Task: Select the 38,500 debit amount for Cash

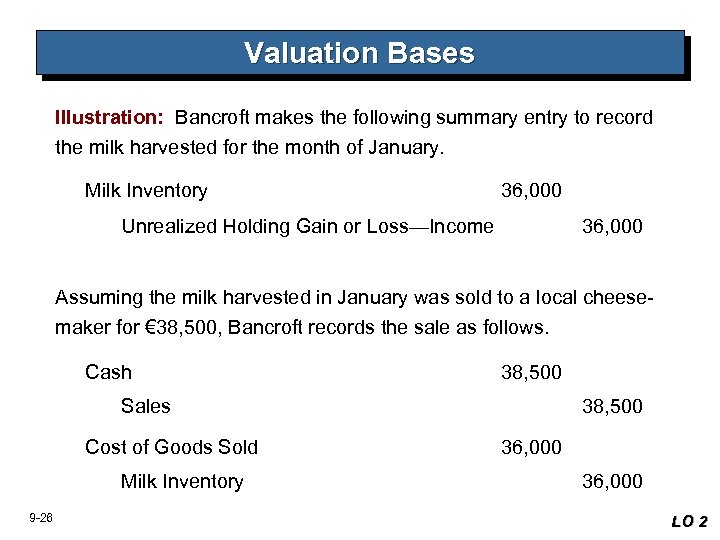Action: 531,373
